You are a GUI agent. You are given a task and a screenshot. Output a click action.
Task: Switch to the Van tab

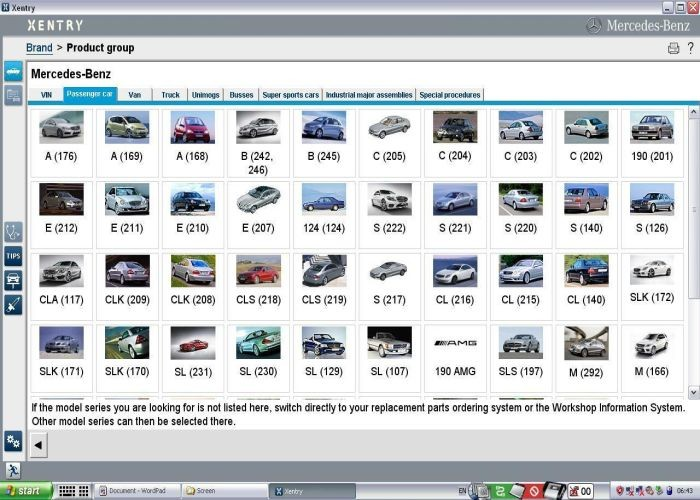[135, 95]
